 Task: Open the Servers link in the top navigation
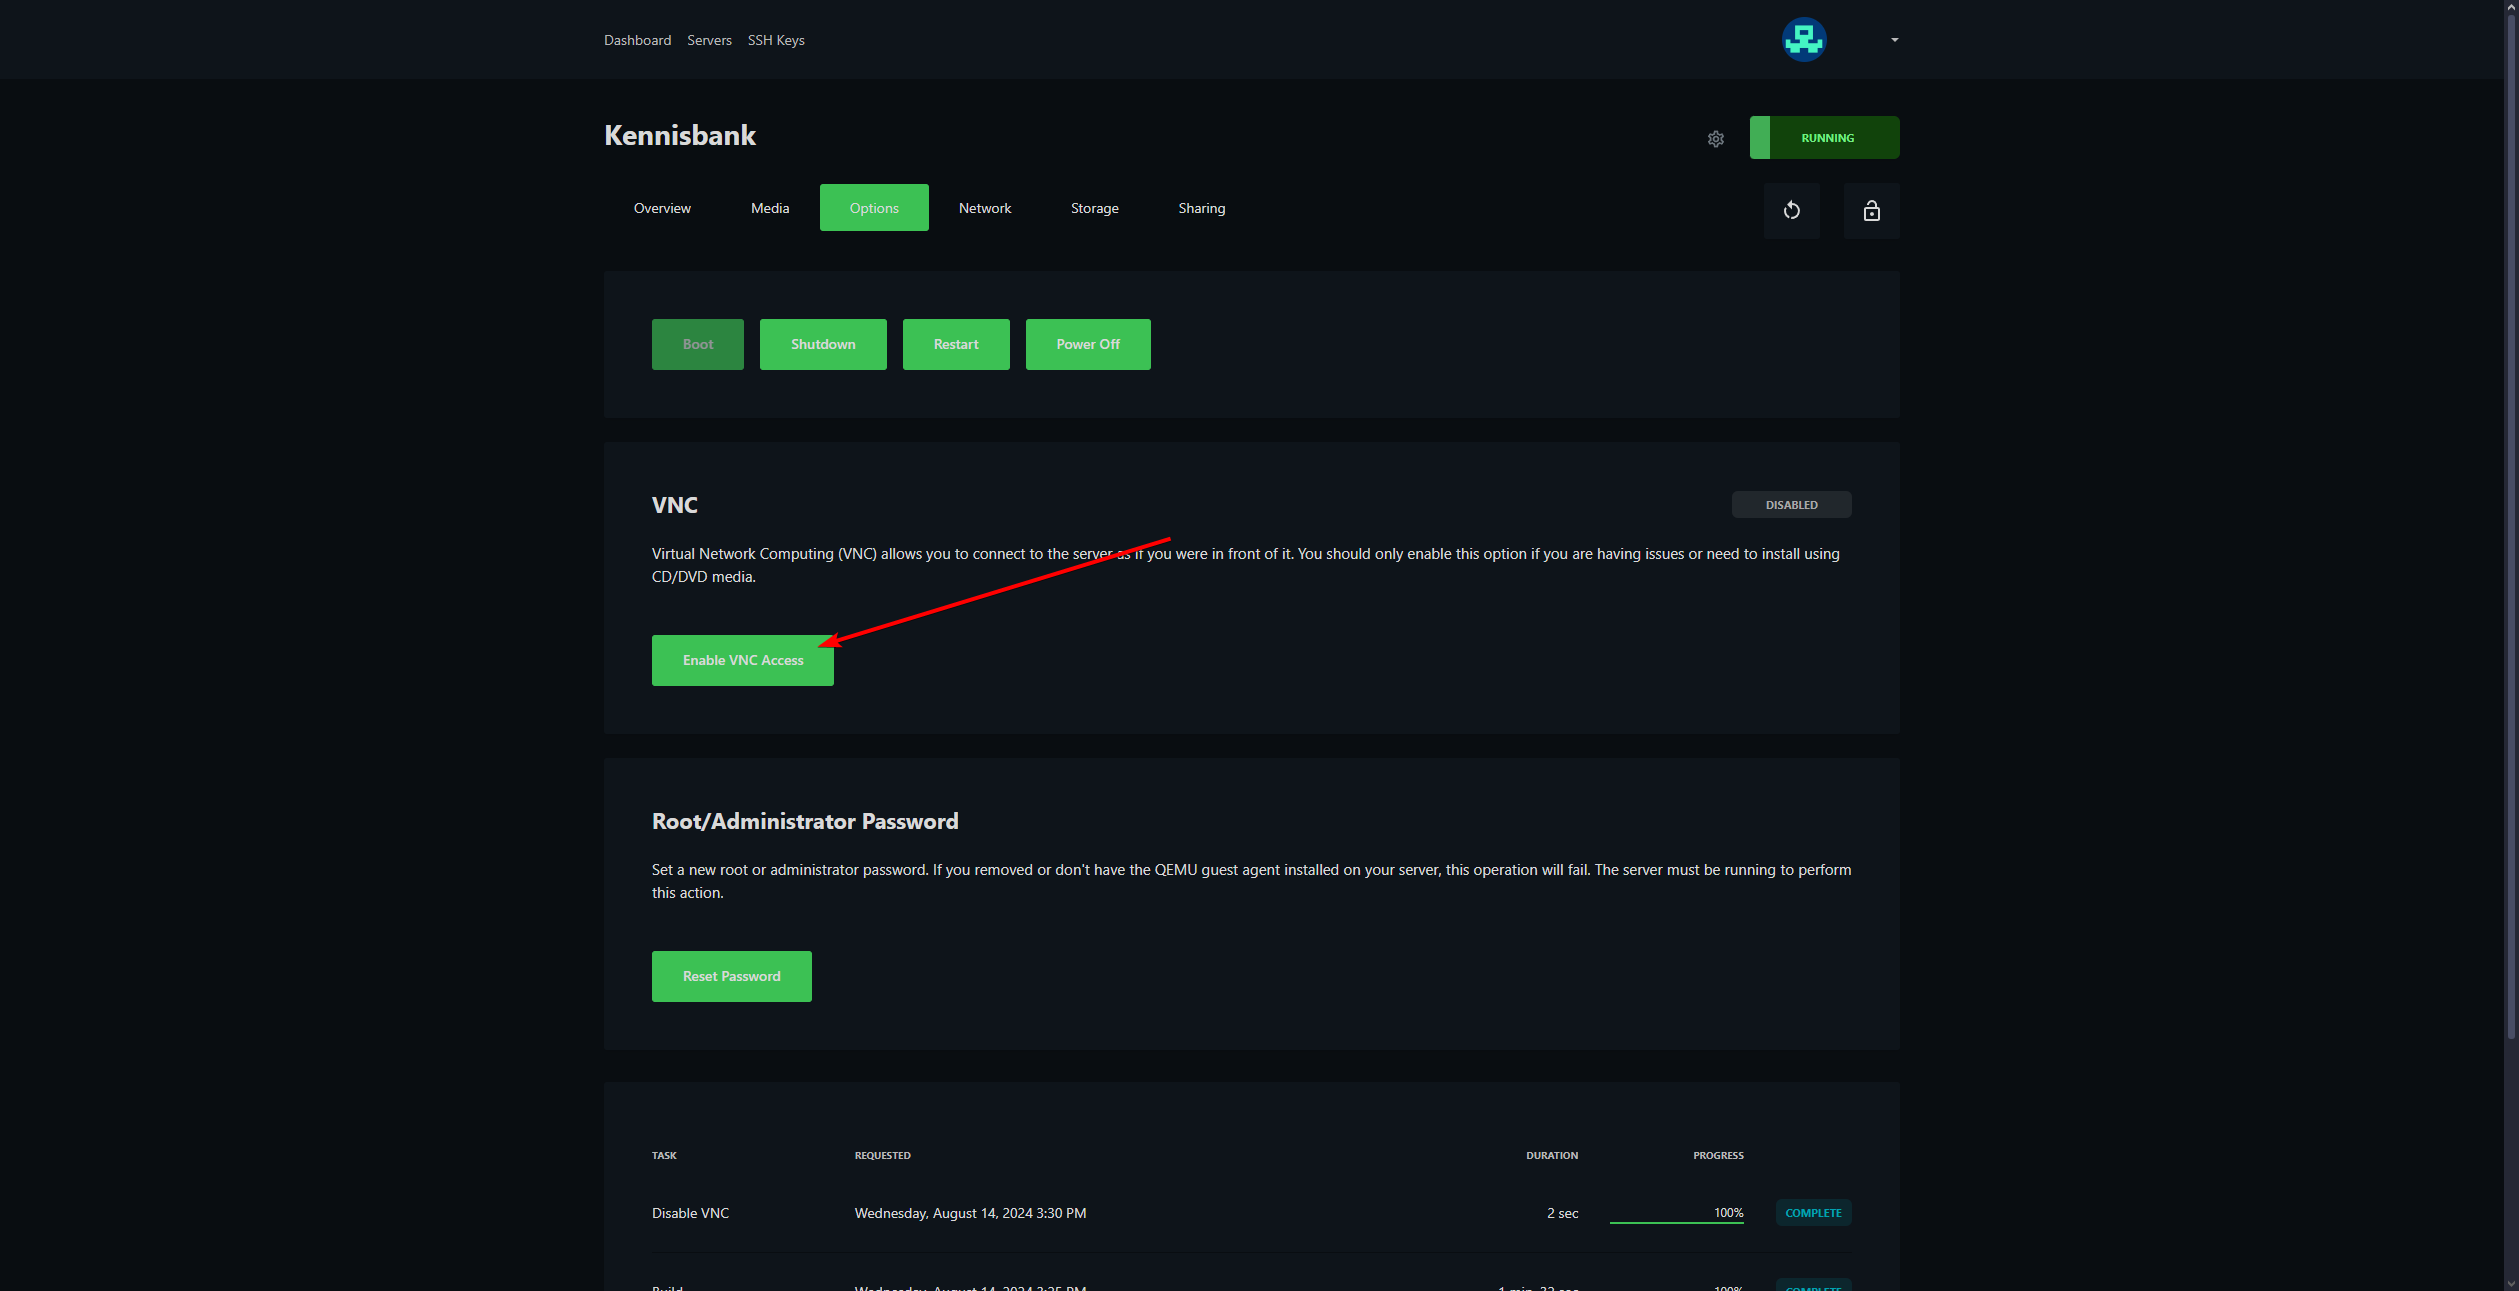coord(709,40)
